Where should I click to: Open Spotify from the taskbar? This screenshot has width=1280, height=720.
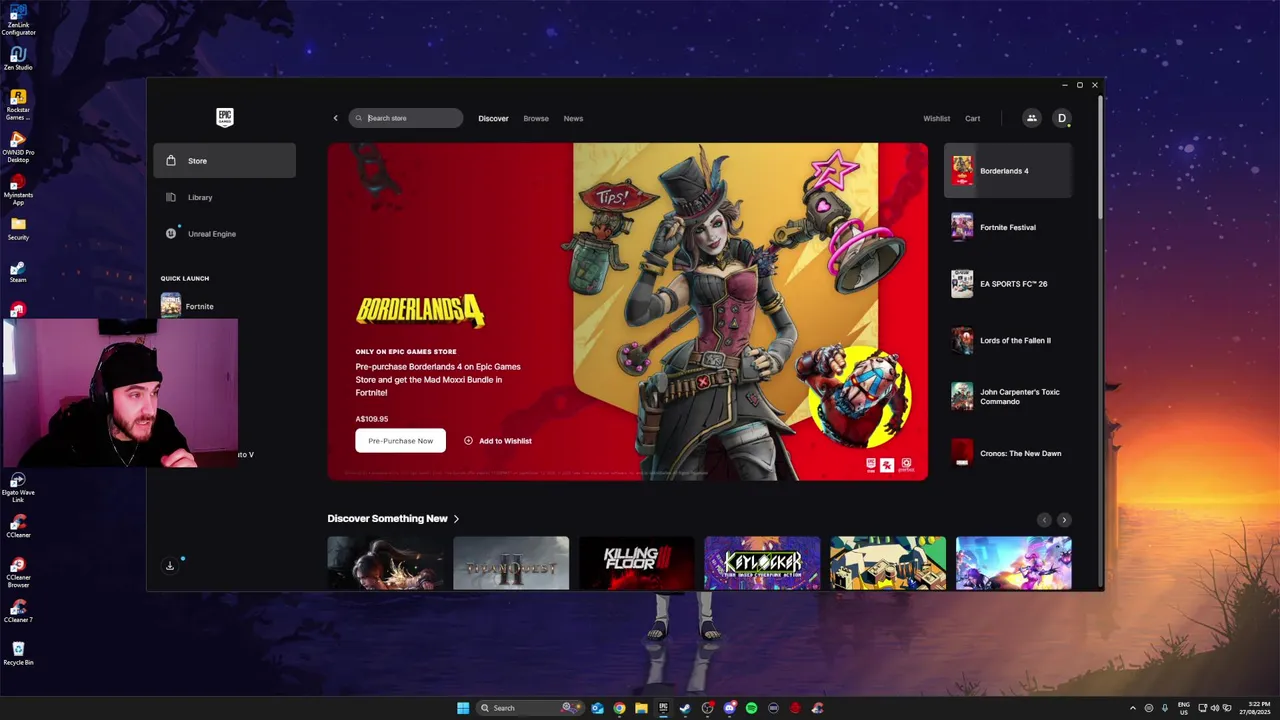click(x=751, y=708)
